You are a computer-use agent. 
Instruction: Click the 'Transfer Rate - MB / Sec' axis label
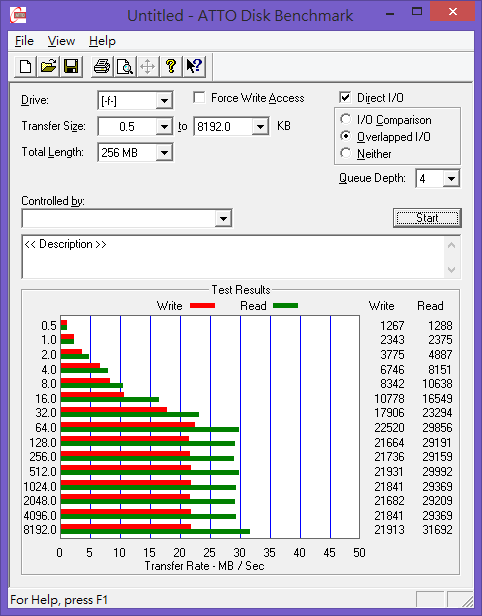pos(204,566)
